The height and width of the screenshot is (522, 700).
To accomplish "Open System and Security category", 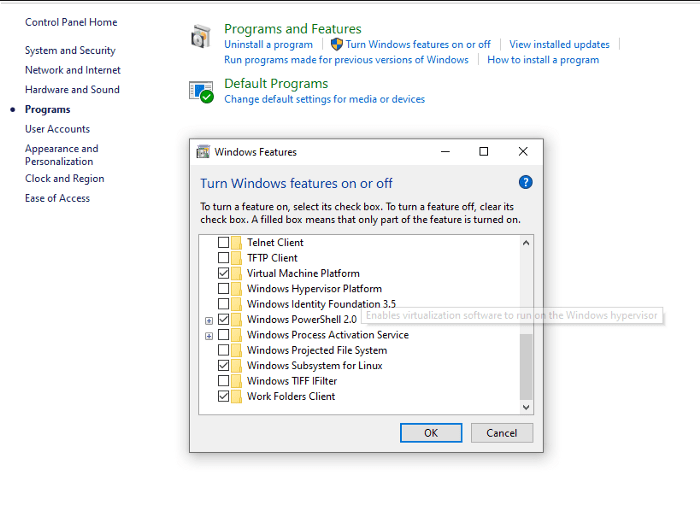I will click(70, 50).
